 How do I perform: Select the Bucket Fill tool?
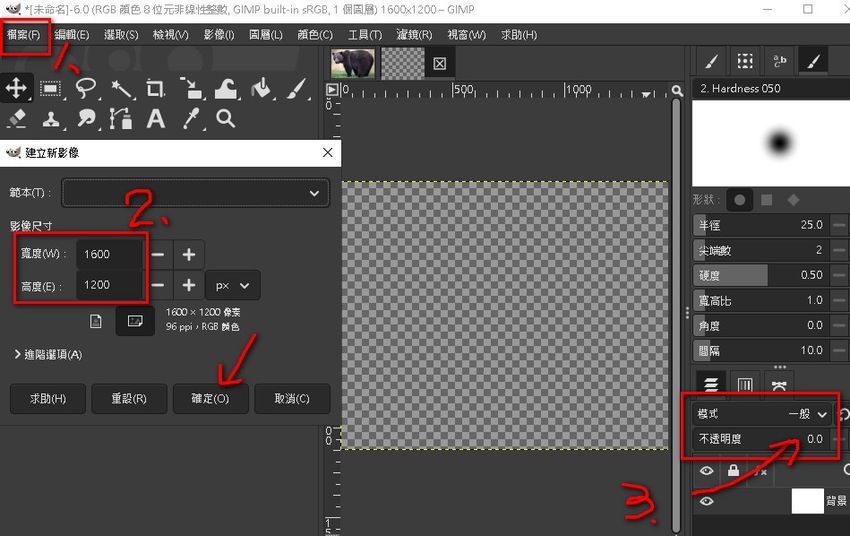[260, 88]
